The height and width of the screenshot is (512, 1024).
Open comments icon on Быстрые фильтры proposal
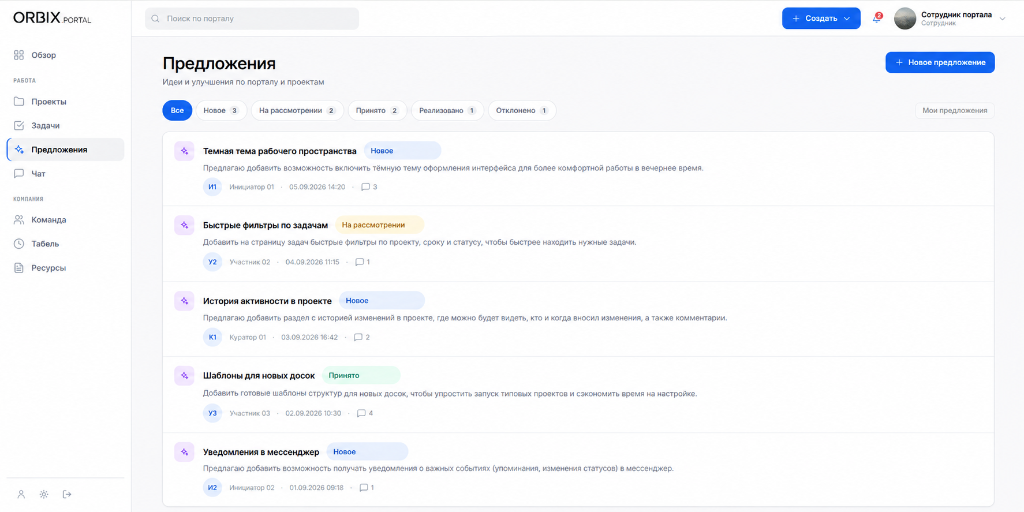point(359,262)
